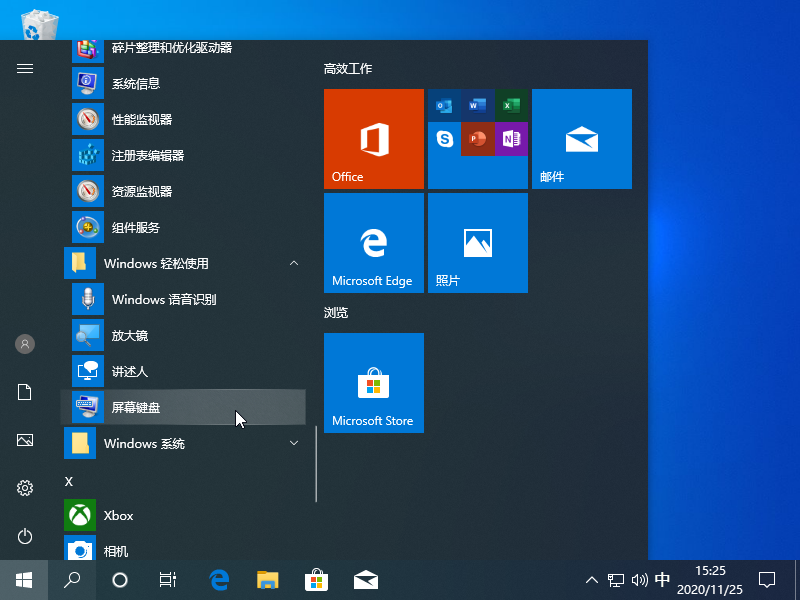Collapse the Windows 轻松使用 group

click(x=293, y=263)
